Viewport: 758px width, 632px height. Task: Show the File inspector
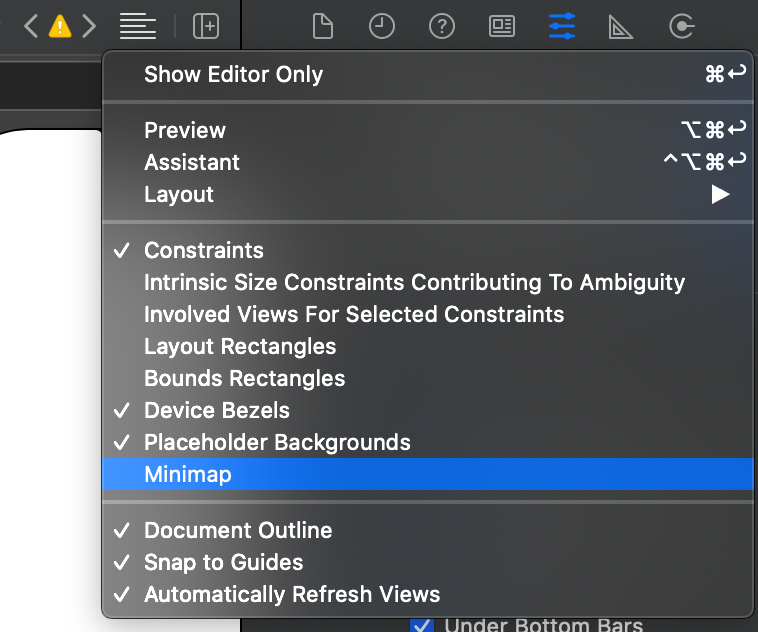pos(323,26)
